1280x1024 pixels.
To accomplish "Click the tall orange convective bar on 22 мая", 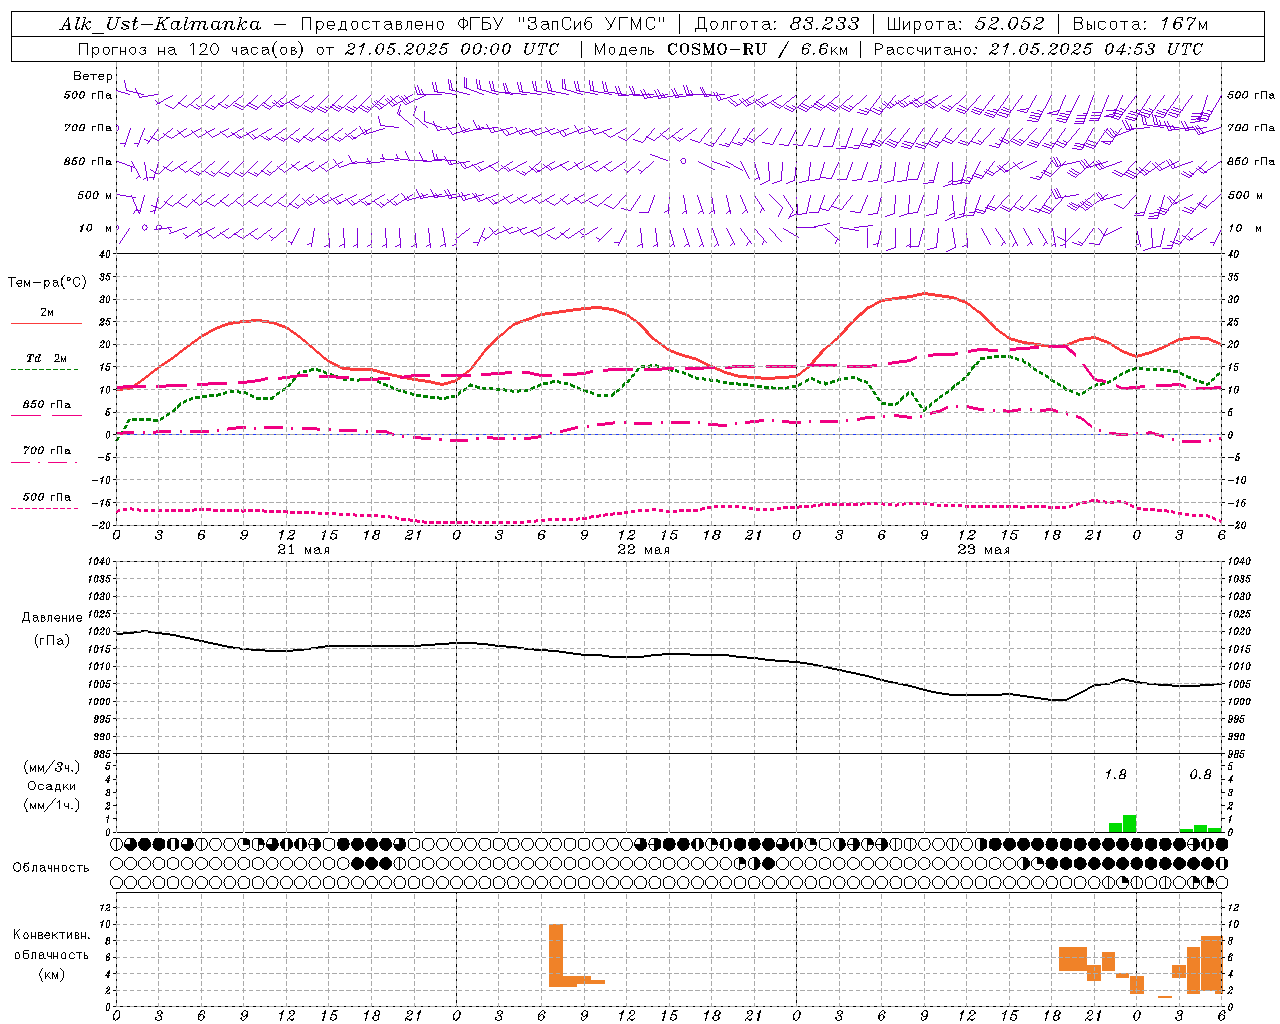I will [556, 955].
